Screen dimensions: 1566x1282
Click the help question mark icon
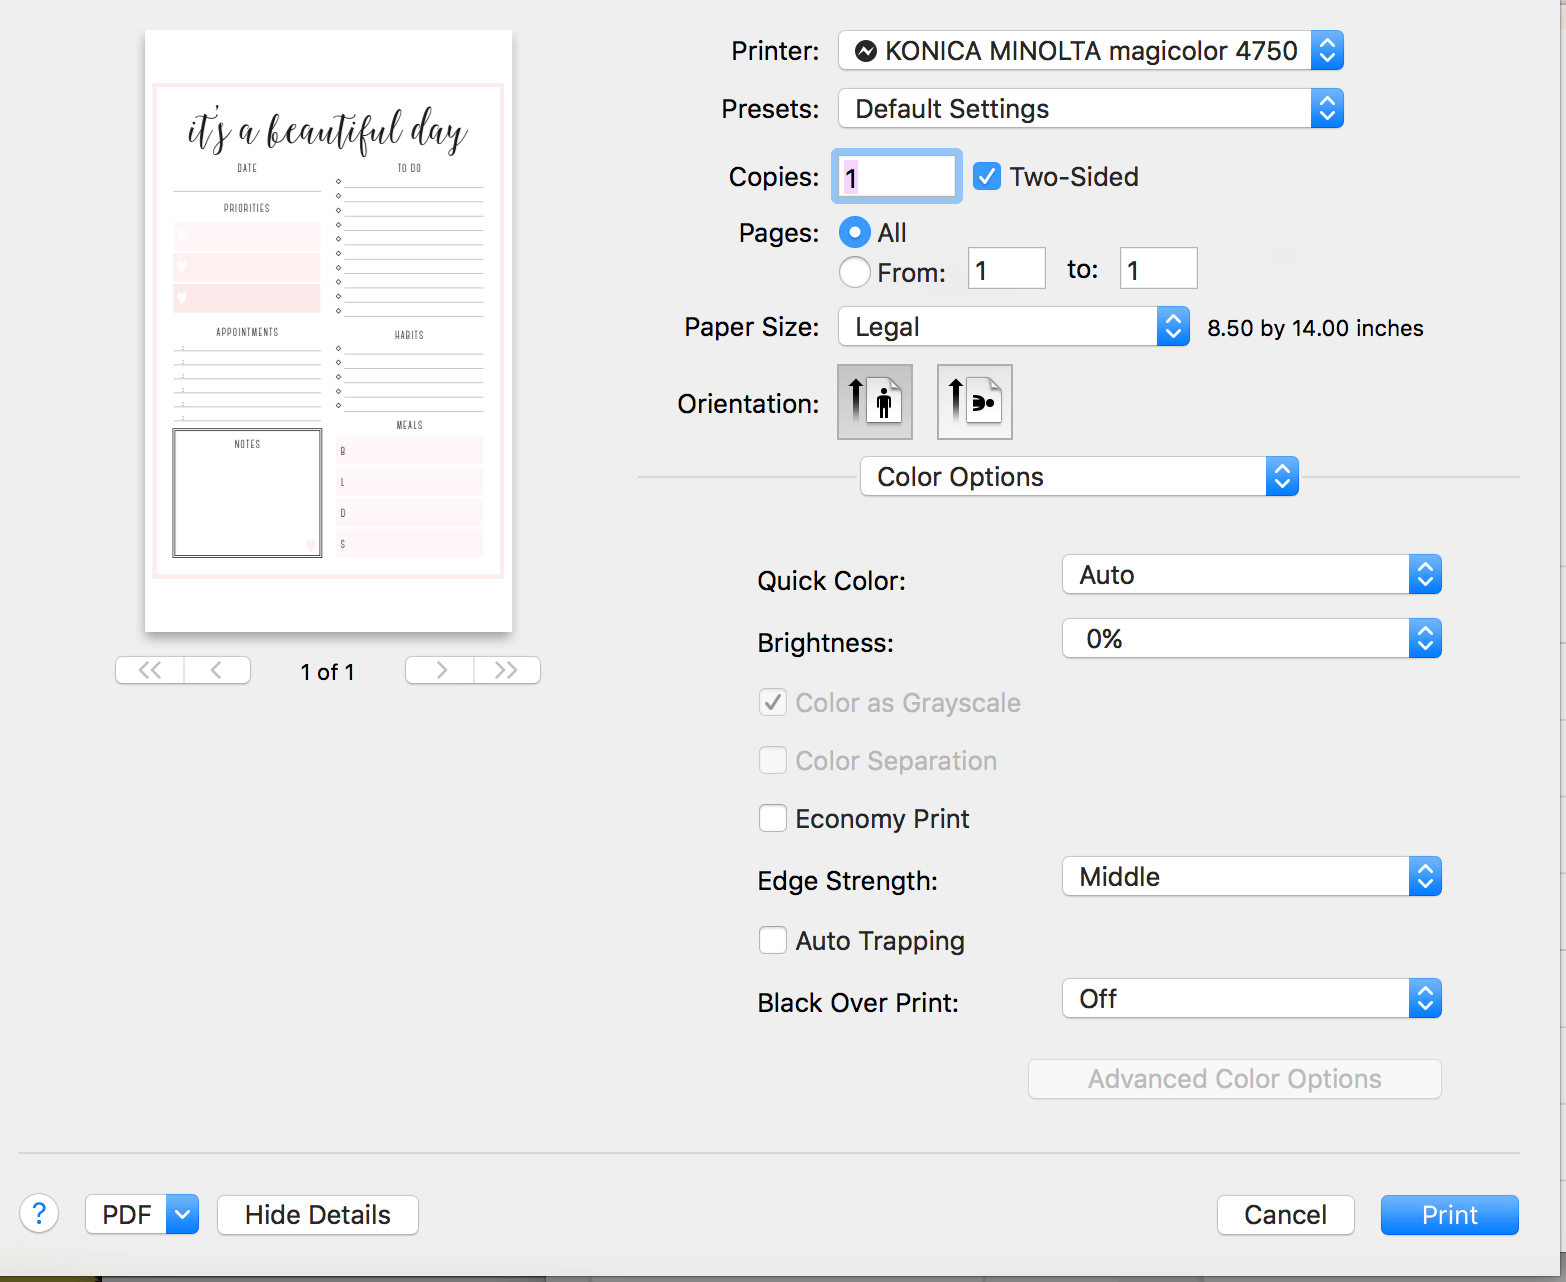pyautogui.click(x=39, y=1213)
